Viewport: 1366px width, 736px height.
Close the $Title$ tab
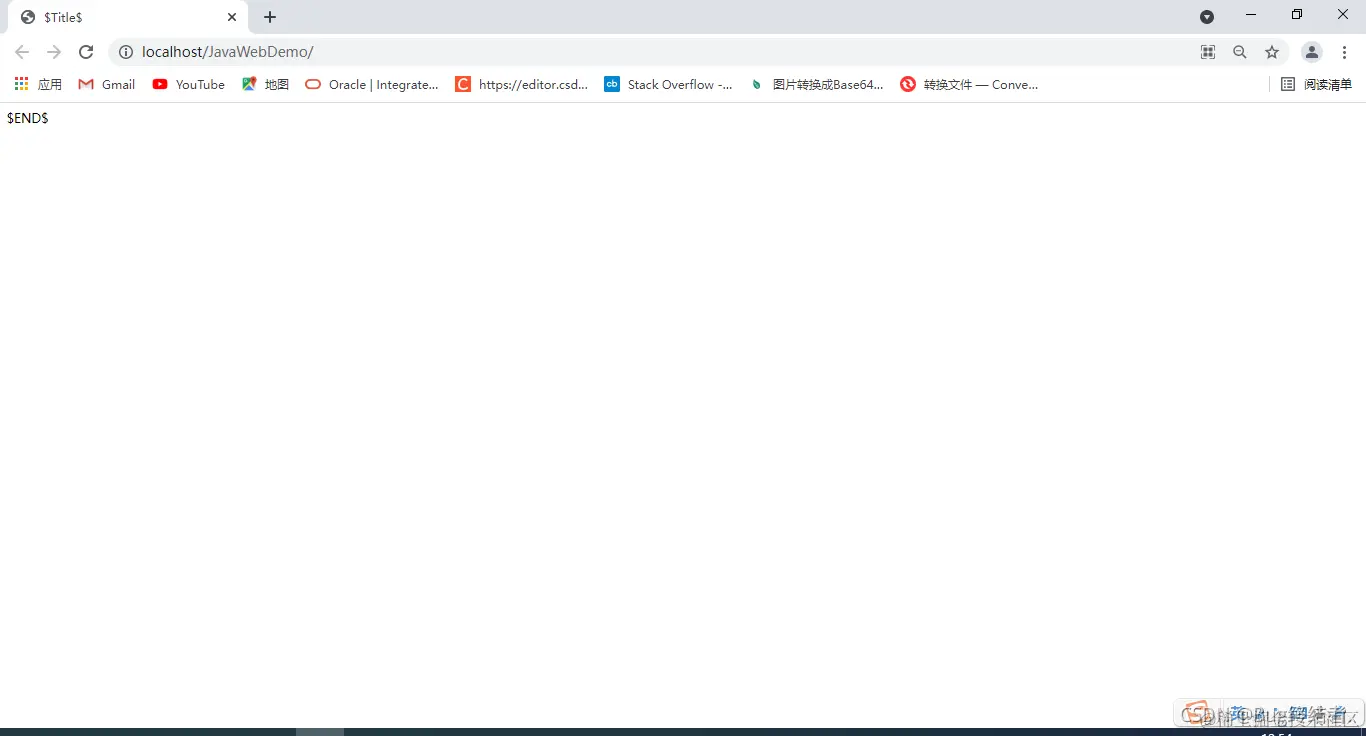click(x=232, y=17)
